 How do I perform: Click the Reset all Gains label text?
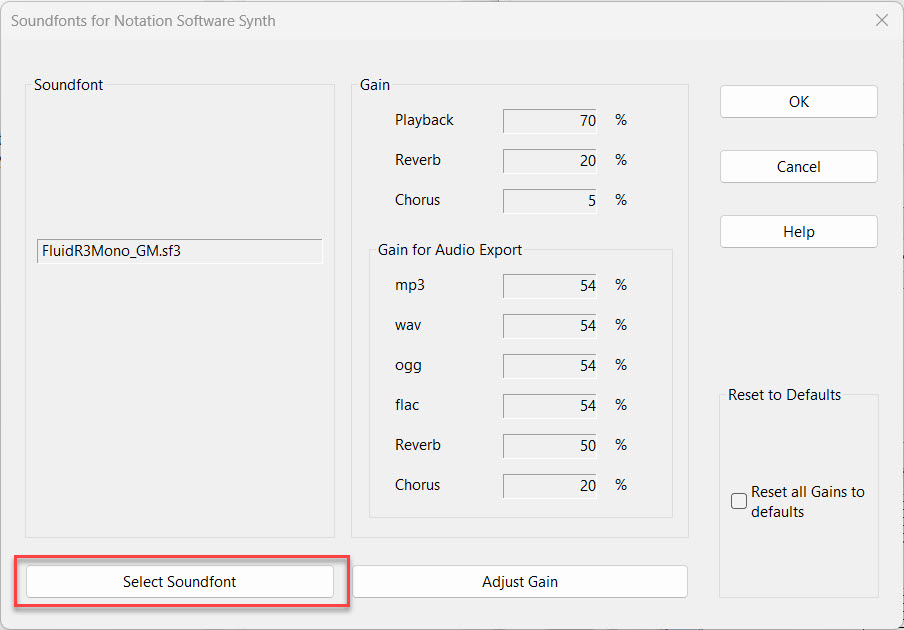click(x=807, y=502)
